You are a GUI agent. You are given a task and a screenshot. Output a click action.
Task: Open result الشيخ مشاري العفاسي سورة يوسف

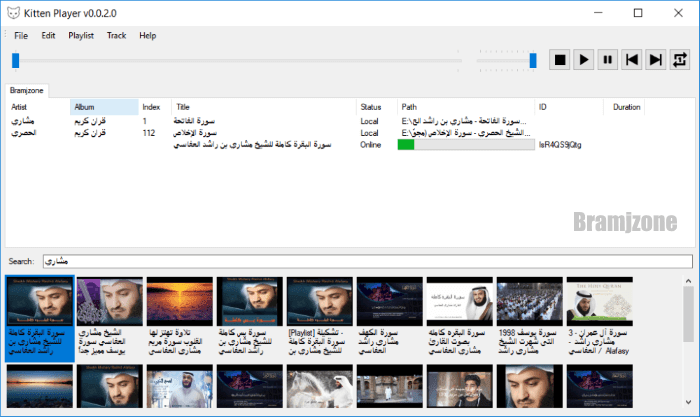(110, 316)
